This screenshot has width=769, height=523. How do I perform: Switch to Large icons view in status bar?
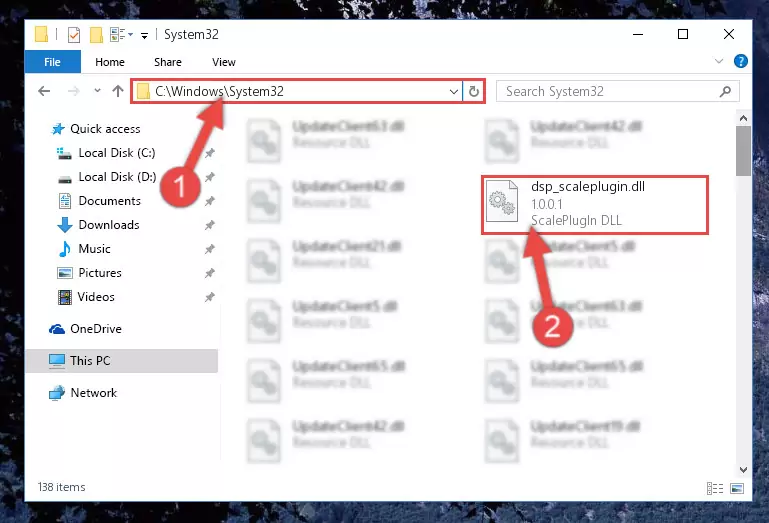pyautogui.click(x=737, y=488)
